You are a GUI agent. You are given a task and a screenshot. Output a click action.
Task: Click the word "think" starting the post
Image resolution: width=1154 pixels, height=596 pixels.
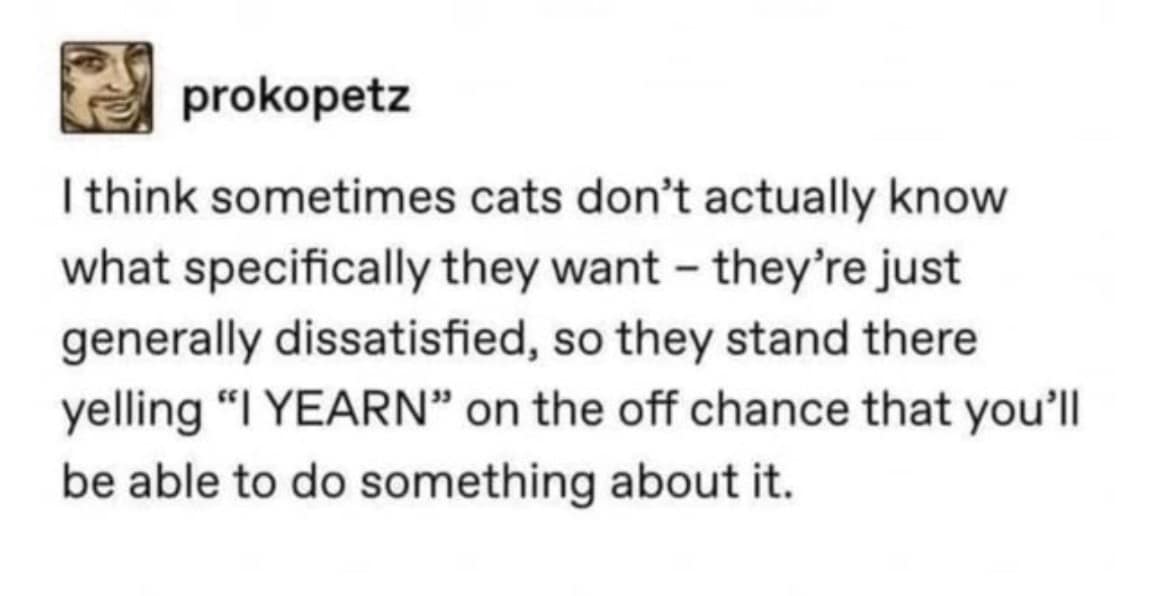pyautogui.click(x=129, y=198)
